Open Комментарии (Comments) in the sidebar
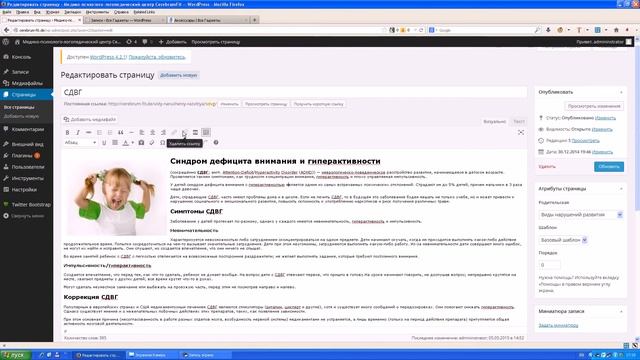This screenshot has height=360, width=640. tap(27, 129)
